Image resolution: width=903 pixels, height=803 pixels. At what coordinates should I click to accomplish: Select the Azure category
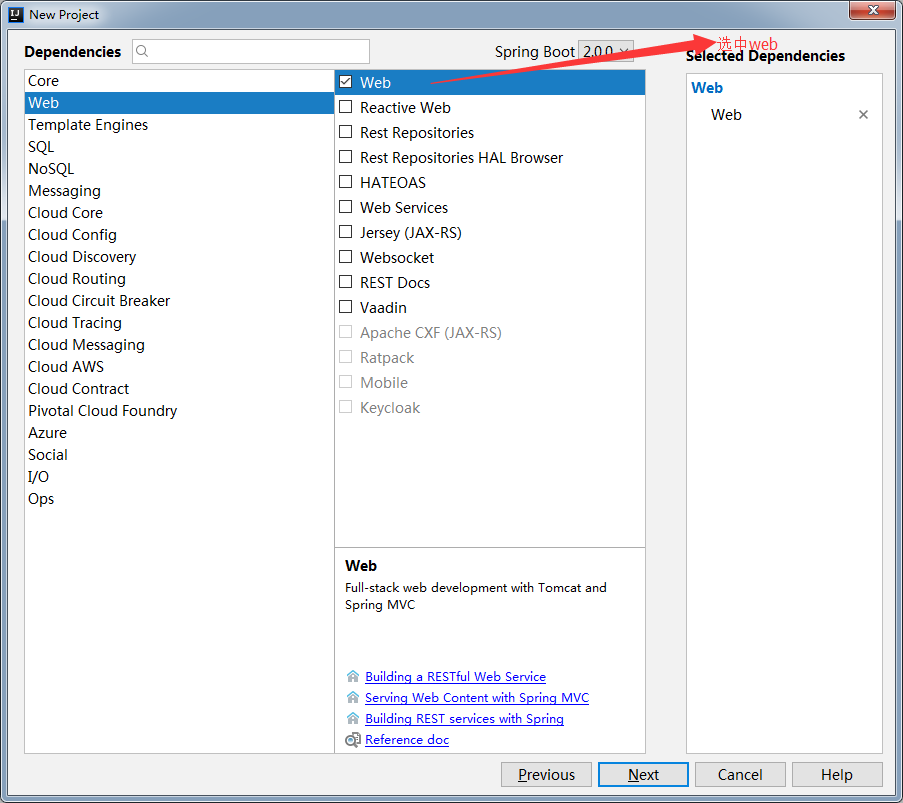click(x=179, y=433)
